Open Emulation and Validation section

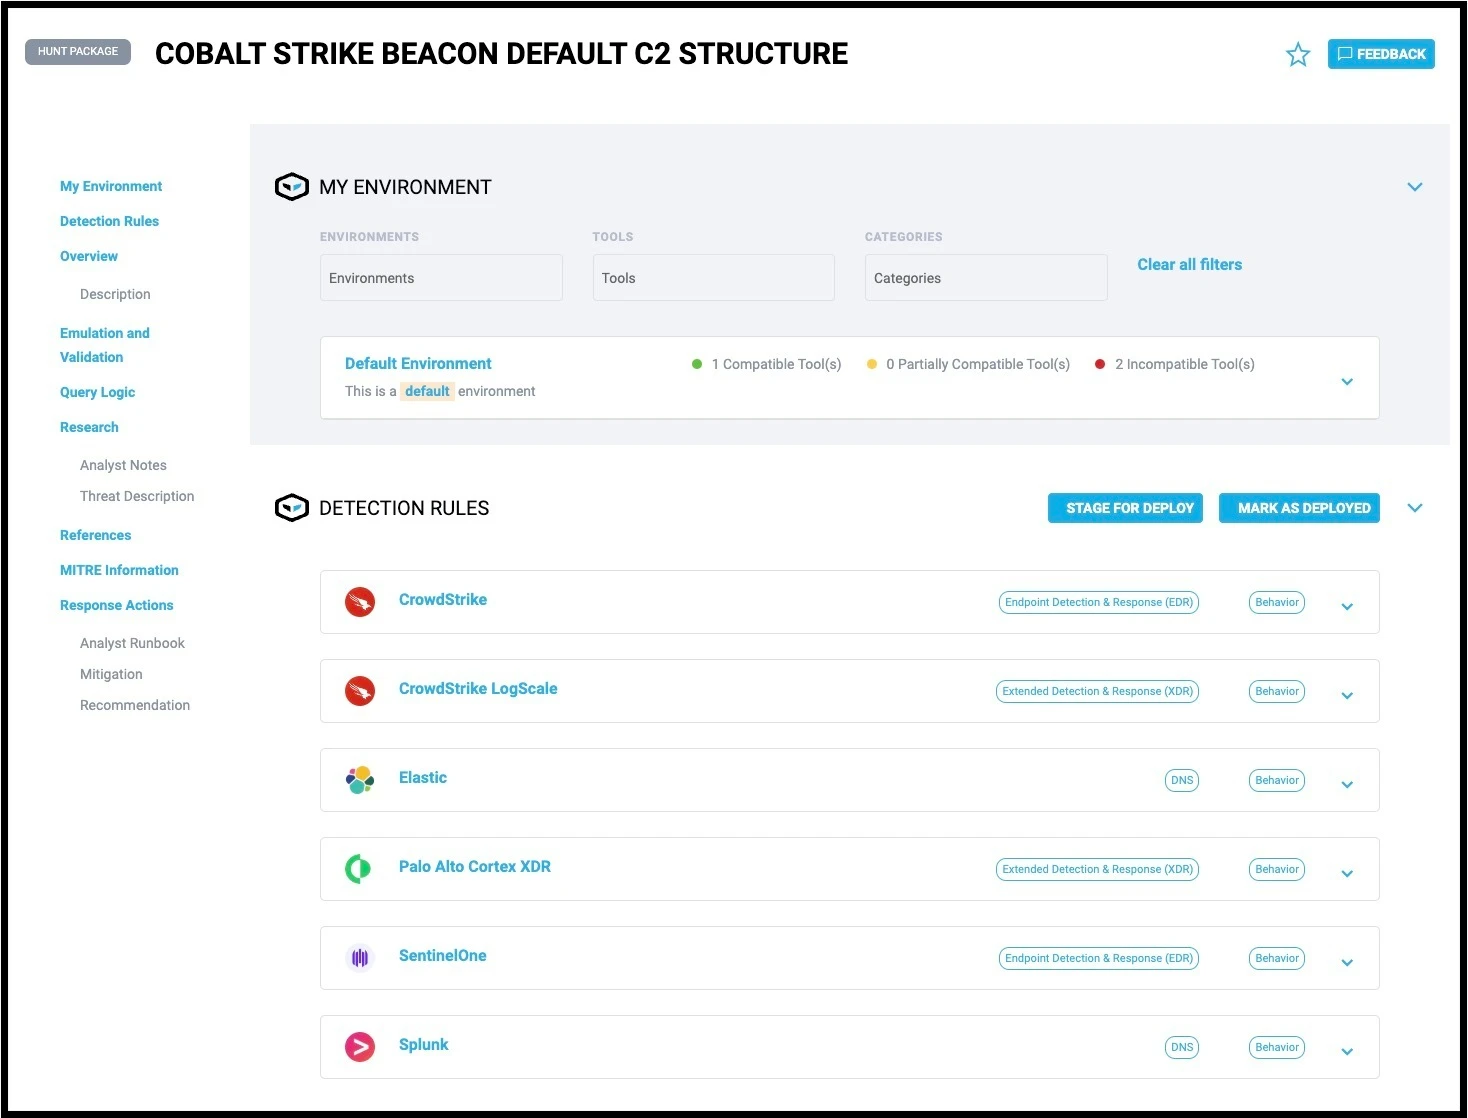click(x=104, y=345)
